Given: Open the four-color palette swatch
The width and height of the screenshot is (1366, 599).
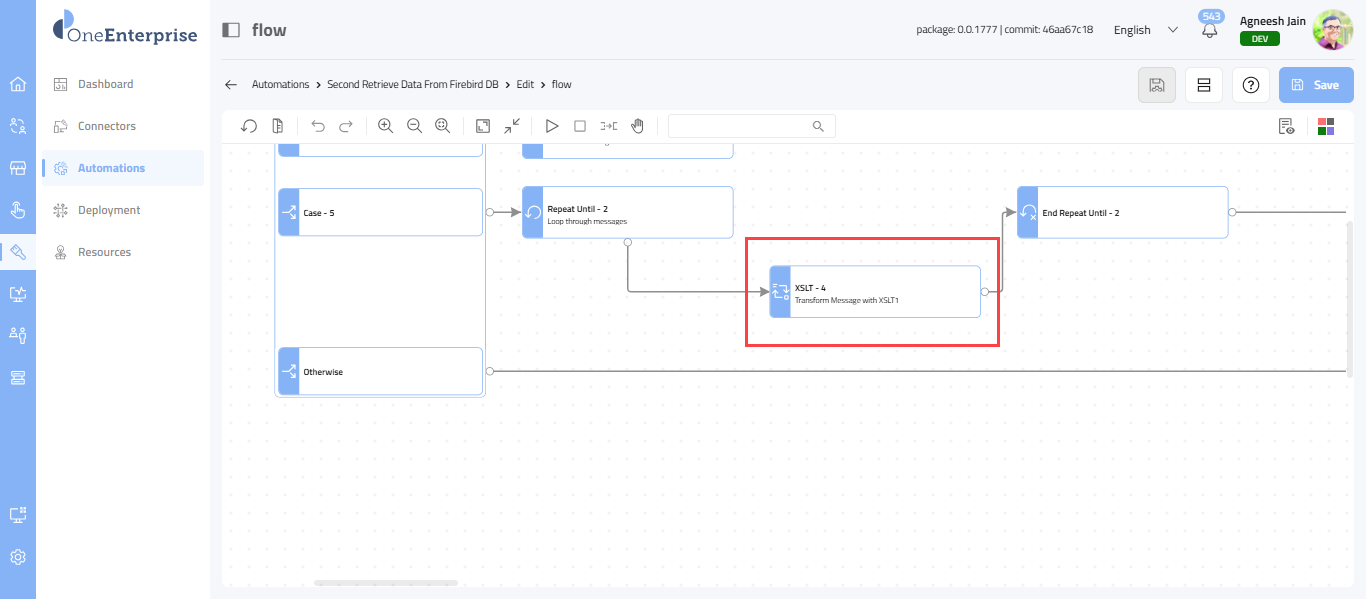Looking at the screenshot, I should 1326,126.
